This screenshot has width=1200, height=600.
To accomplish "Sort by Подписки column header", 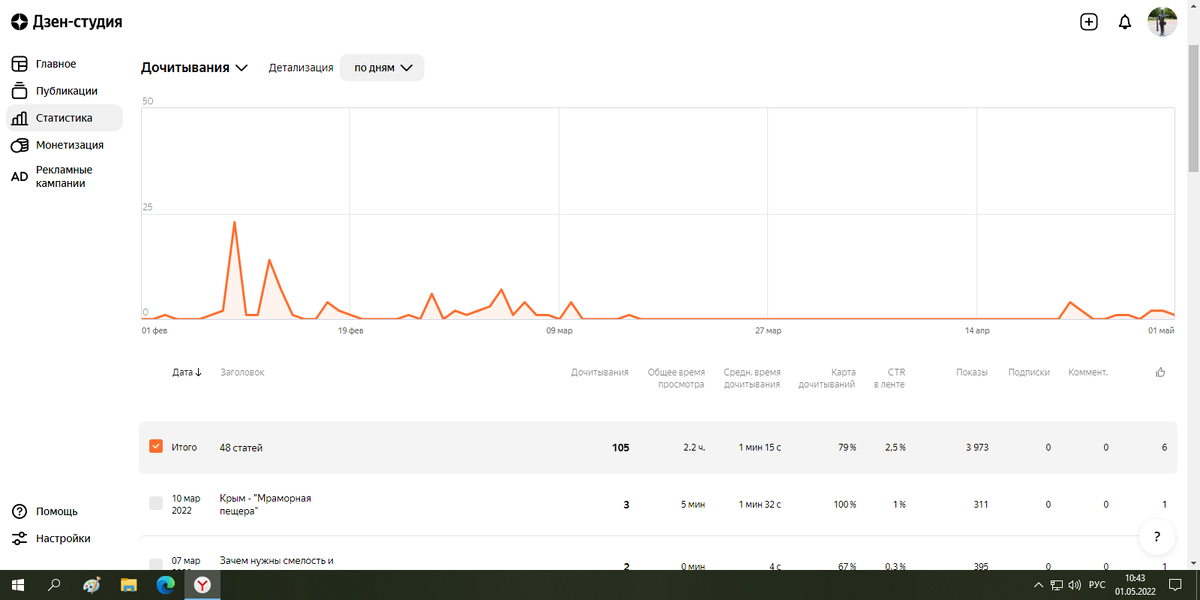I will pyautogui.click(x=1029, y=372).
